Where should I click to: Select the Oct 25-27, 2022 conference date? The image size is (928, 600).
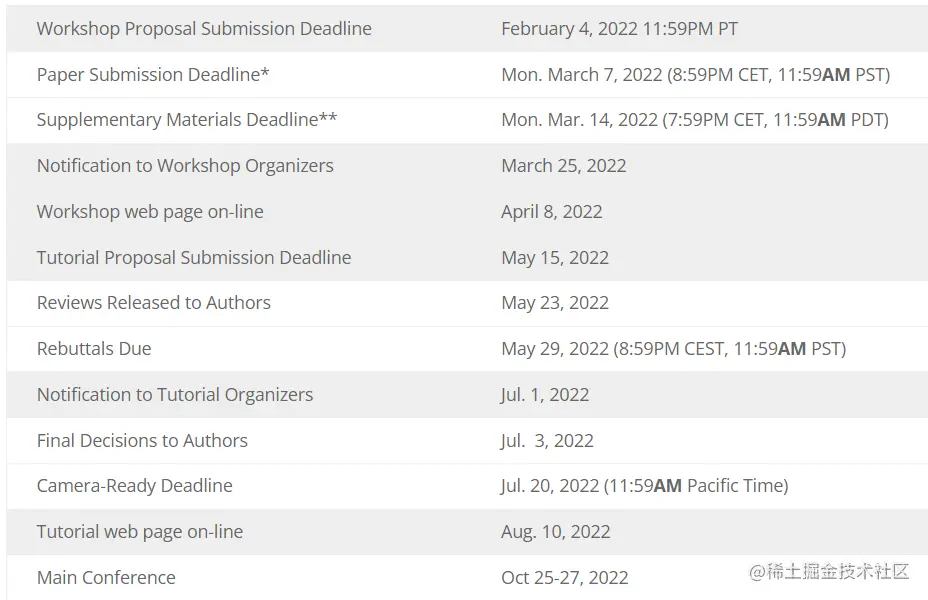point(565,578)
